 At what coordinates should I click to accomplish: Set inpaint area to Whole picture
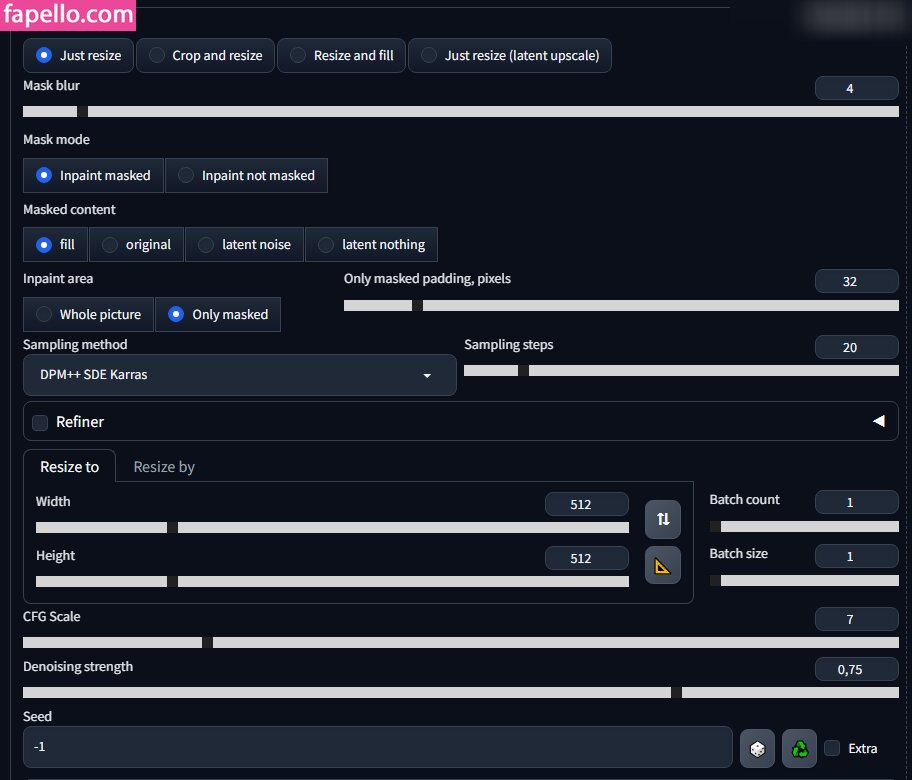click(88, 314)
